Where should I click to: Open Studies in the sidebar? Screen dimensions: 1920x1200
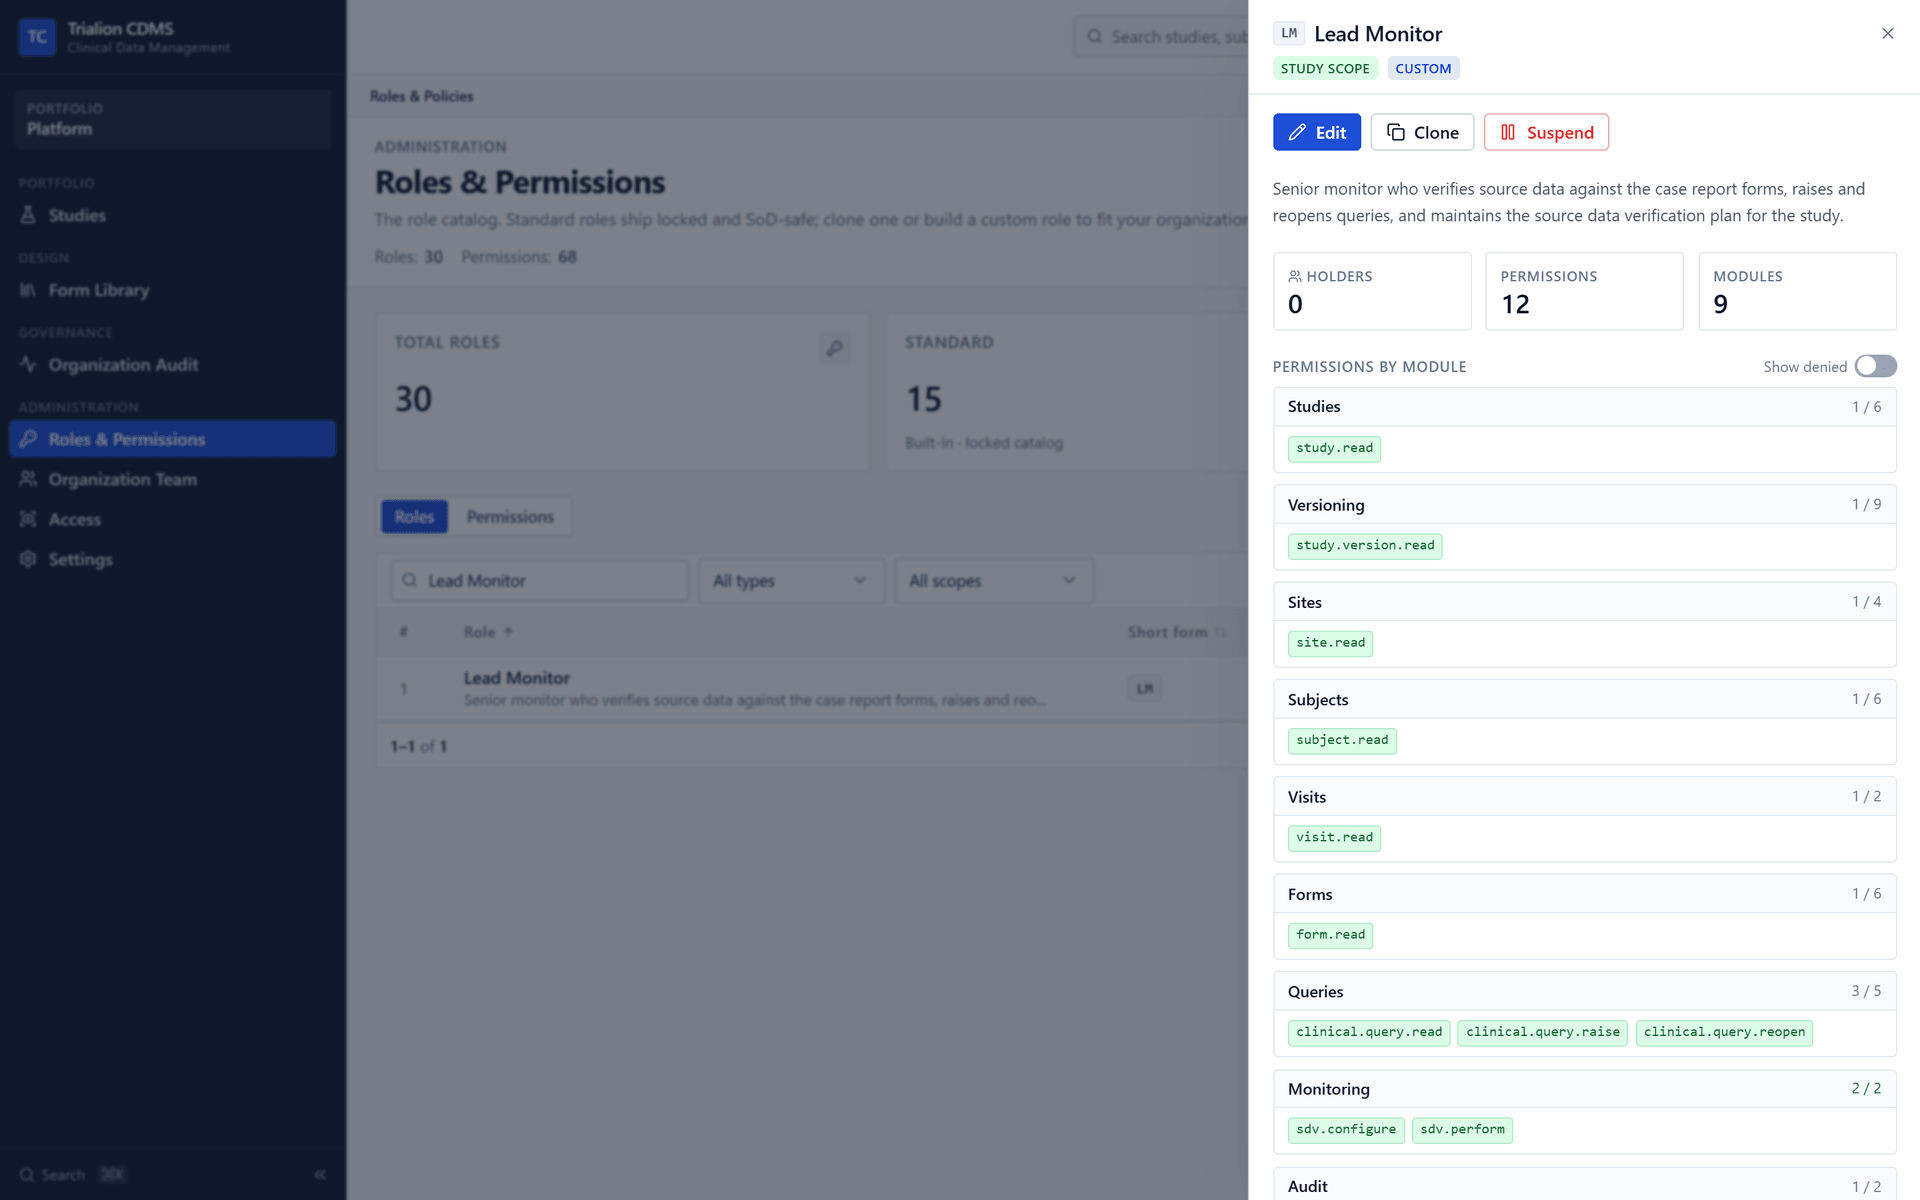pos(172,215)
